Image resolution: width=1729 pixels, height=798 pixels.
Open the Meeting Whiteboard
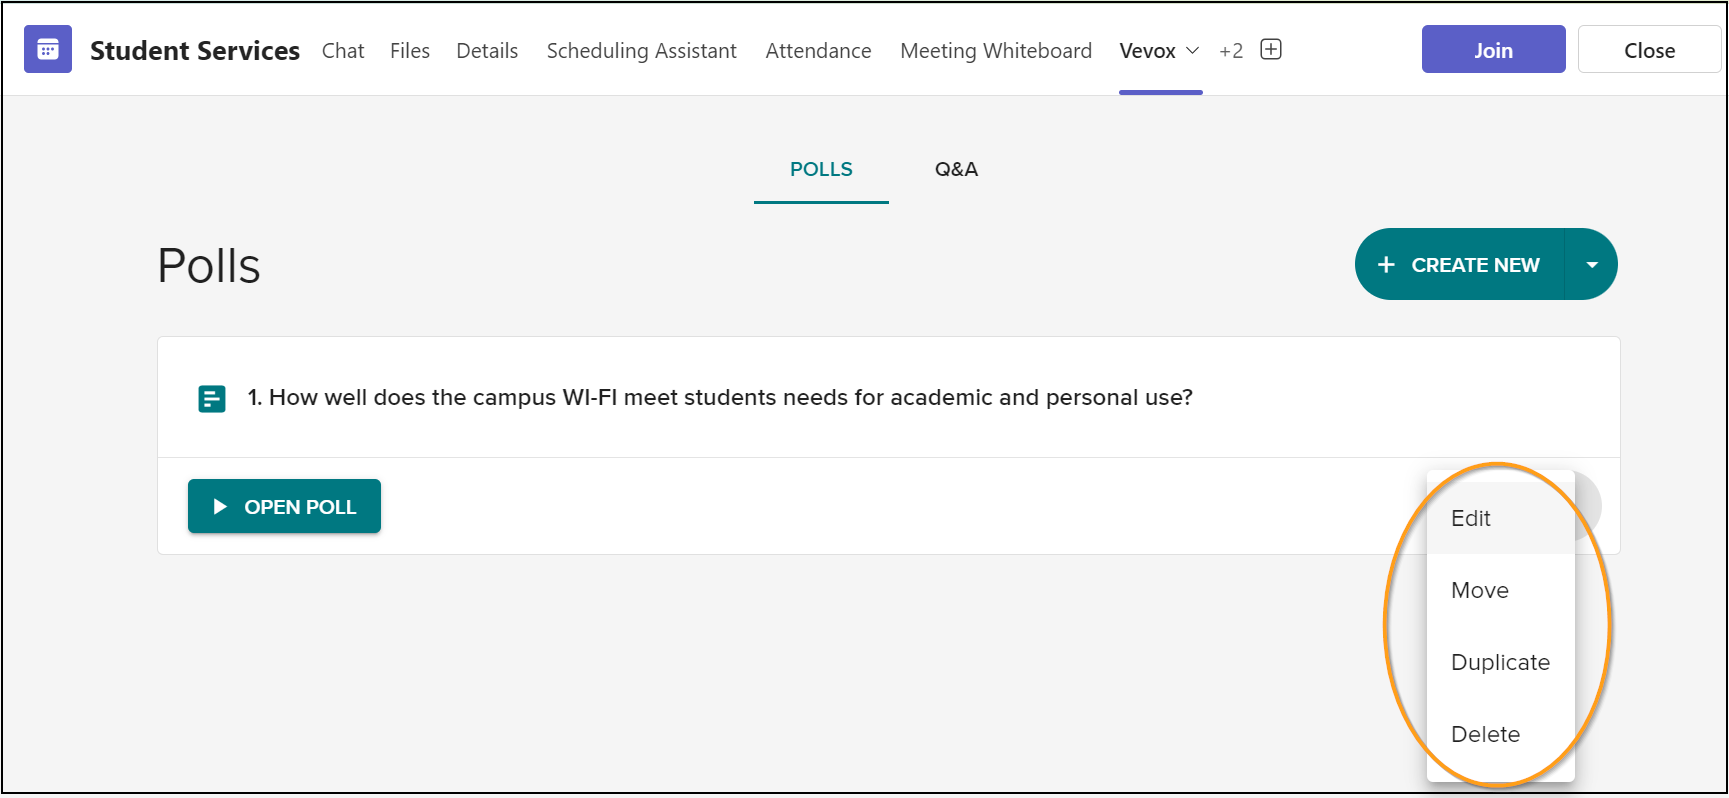click(x=995, y=50)
